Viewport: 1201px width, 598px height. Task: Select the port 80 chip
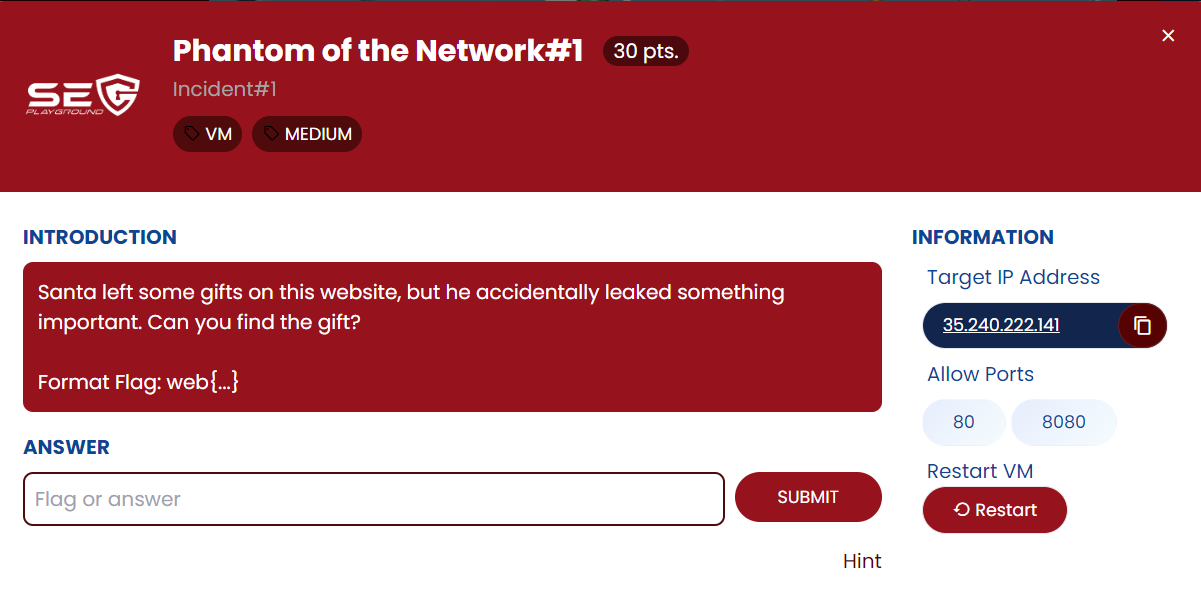pos(963,422)
